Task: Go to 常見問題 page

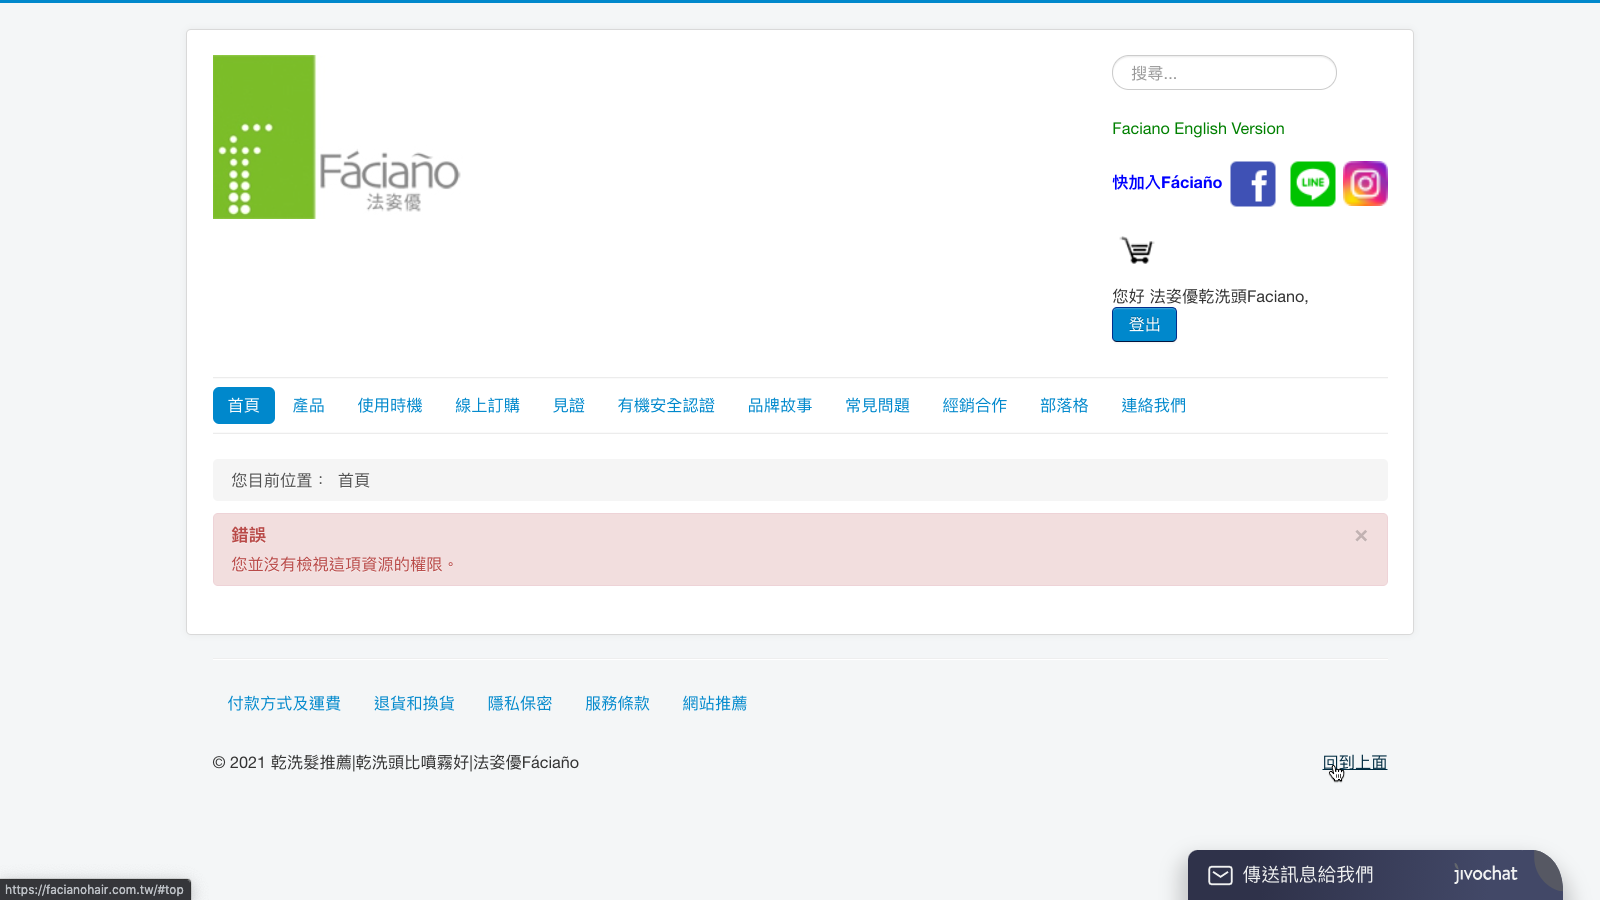Action: (877, 406)
